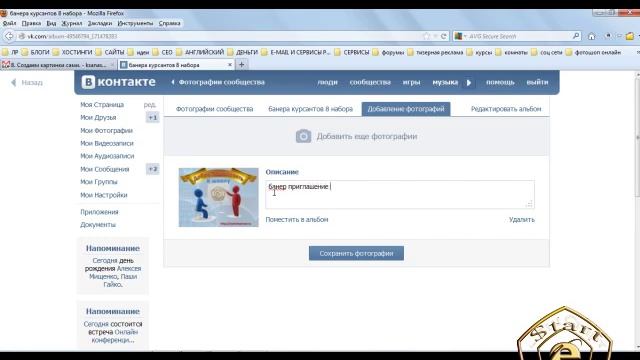640x360 pixels.
Task: Open the ДЕНЬГИ bookmarks folder
Action: point(243,52)
